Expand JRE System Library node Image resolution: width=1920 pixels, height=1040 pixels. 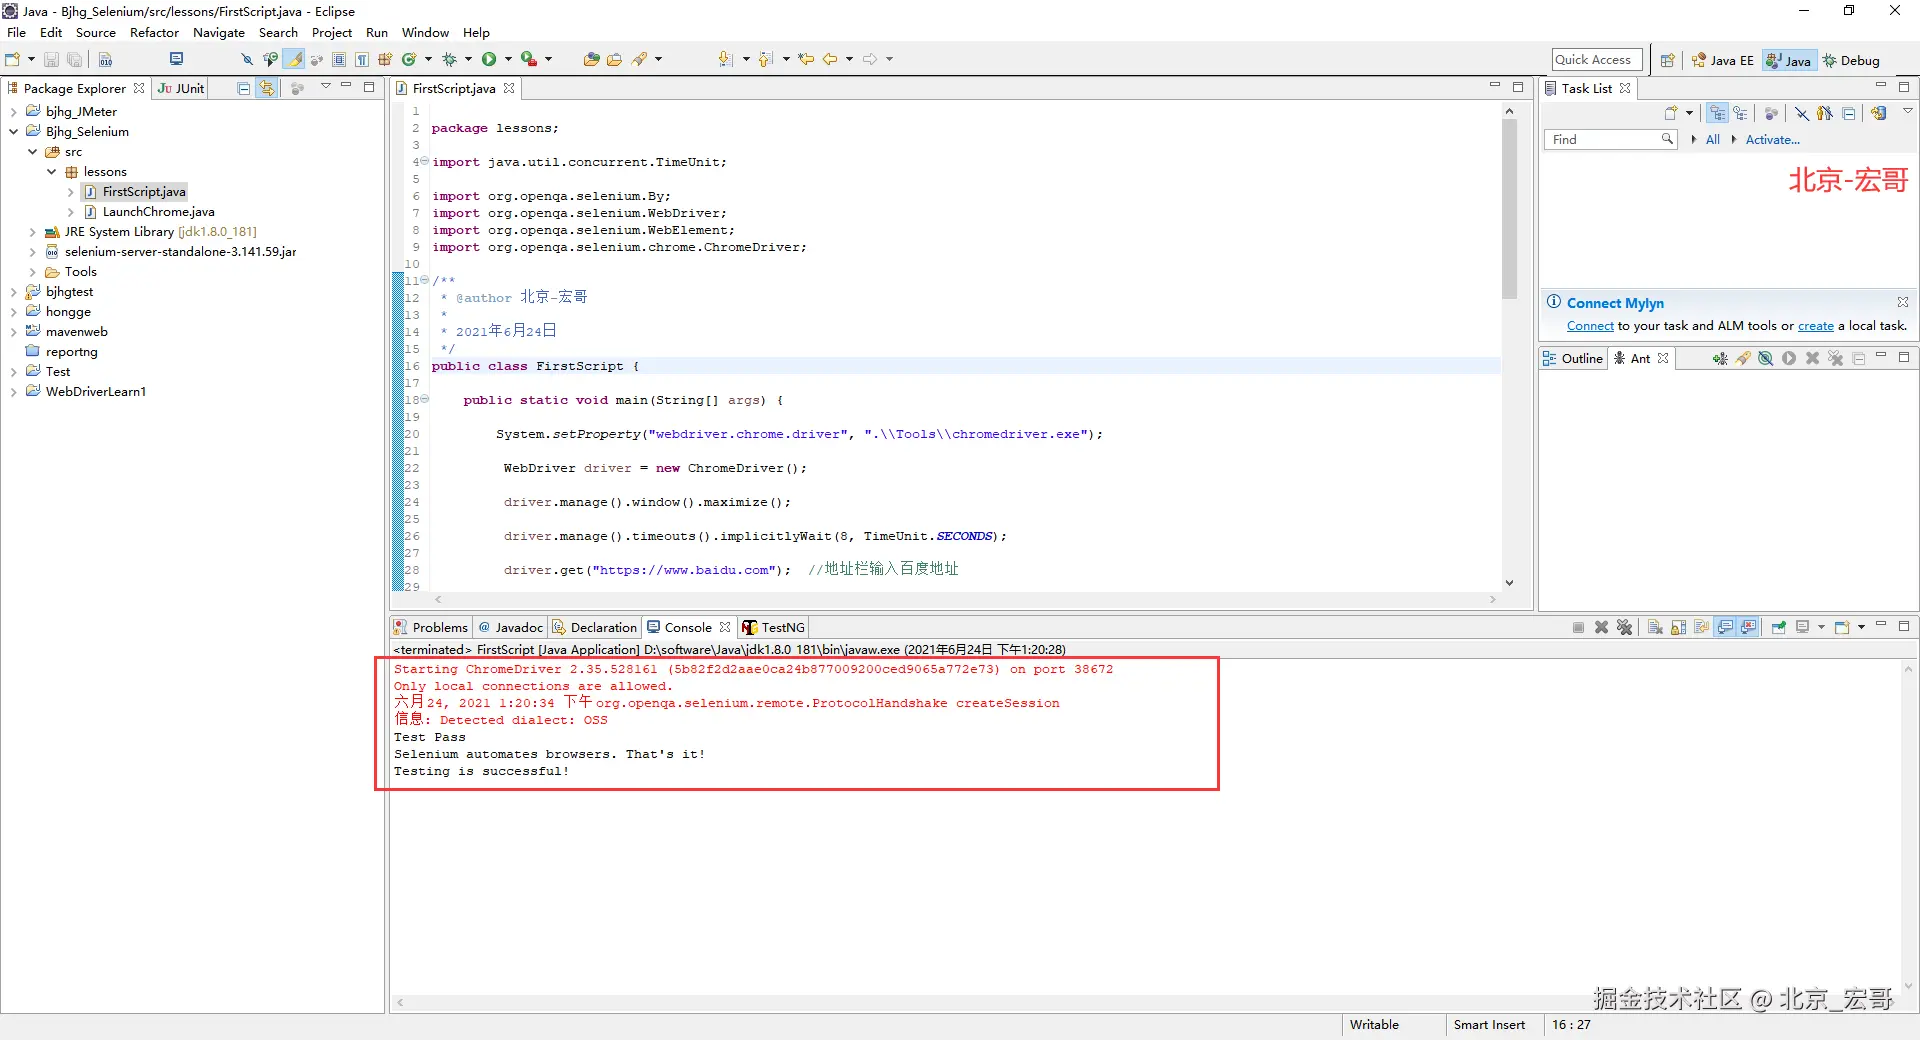pos(33,232)
